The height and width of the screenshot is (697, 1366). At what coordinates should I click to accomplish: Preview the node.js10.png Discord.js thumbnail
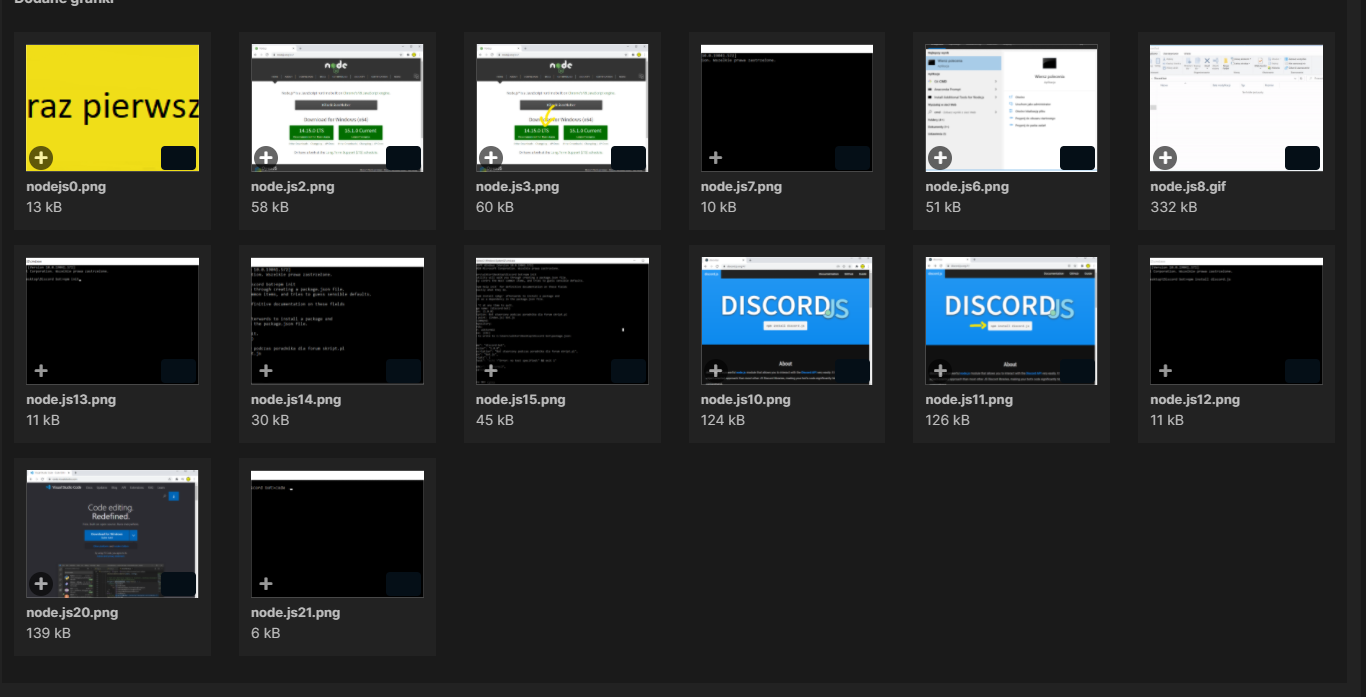point(787,321)
